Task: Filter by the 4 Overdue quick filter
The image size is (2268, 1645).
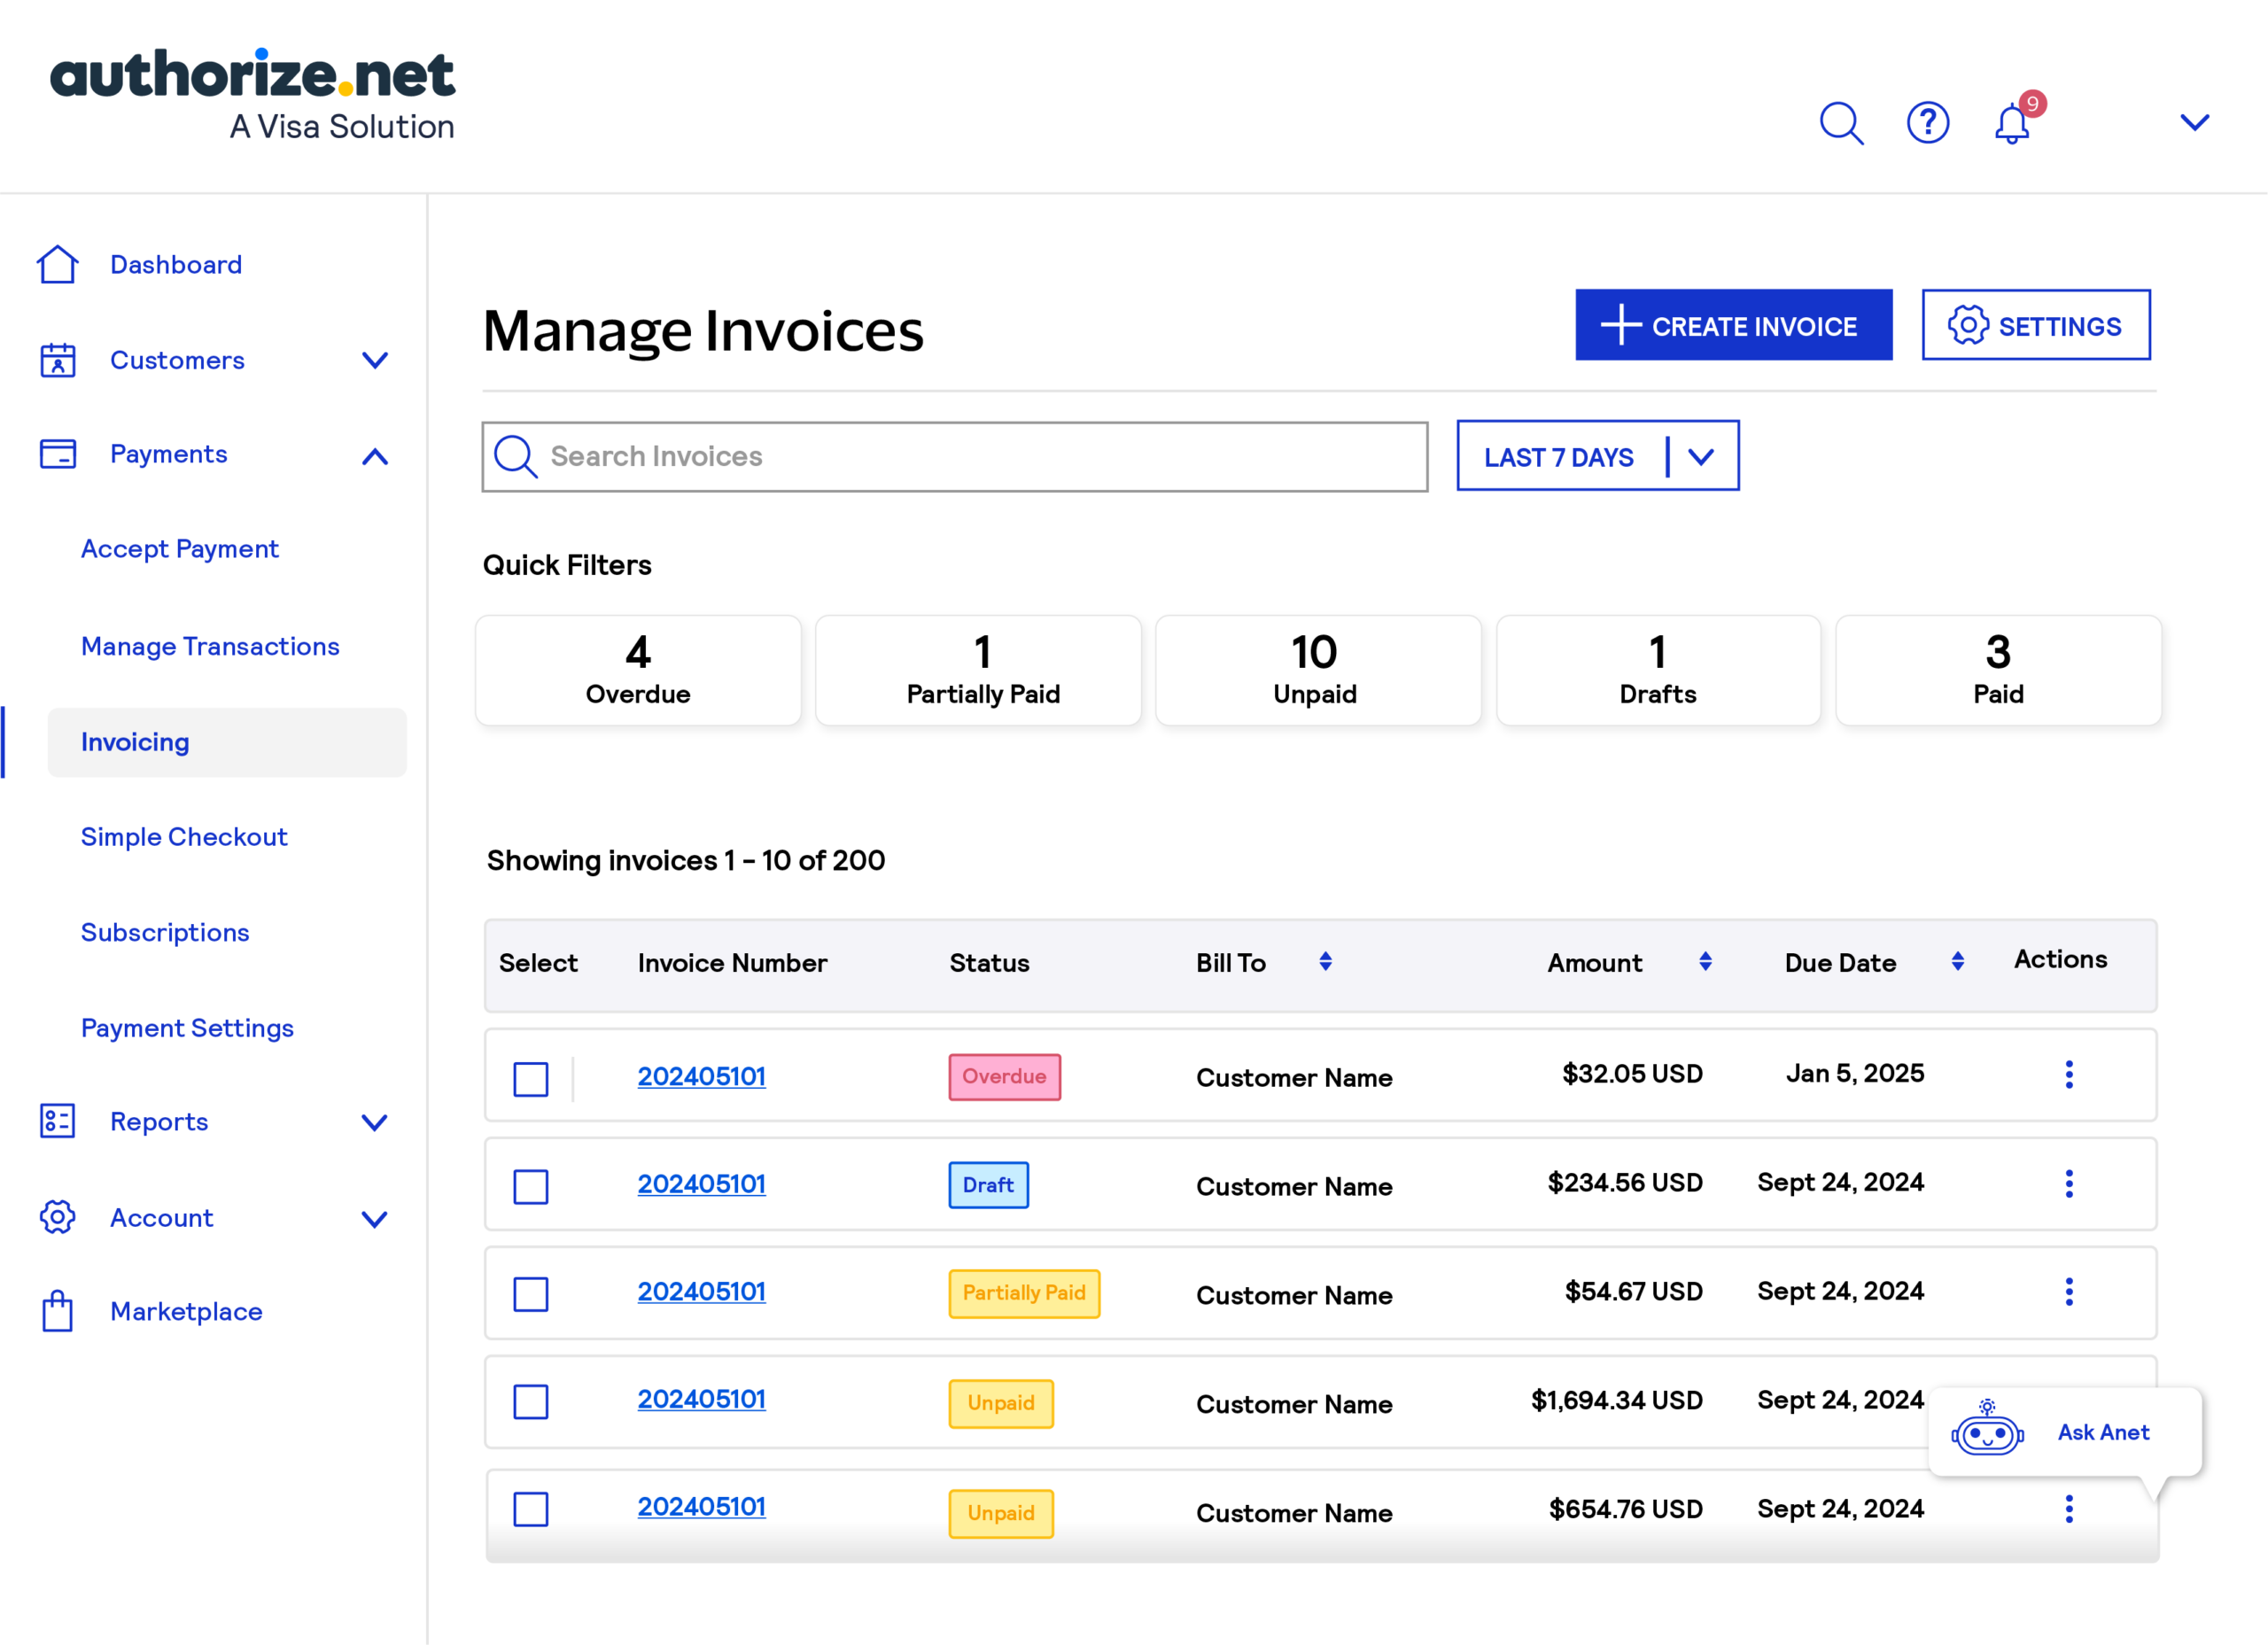Action: (x=638, y=670)
